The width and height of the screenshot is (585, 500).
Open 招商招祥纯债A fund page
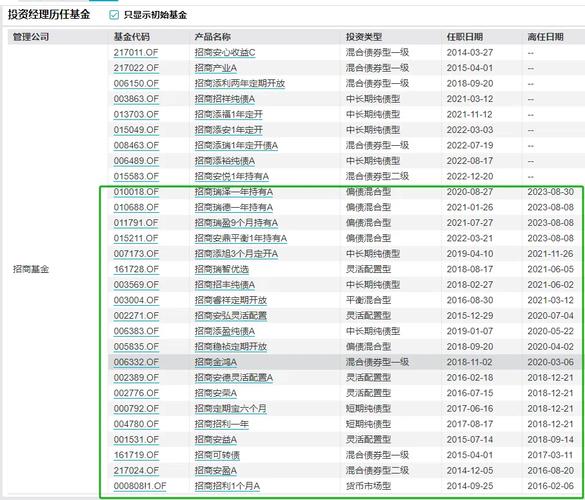225,99
